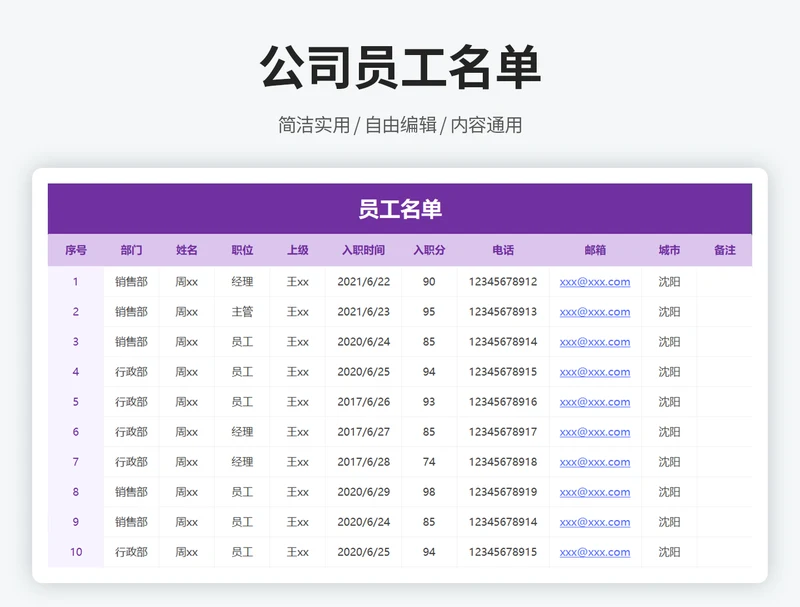Open the email link in row 8
Viewport: 800px width, 607px height.
coord(595,492)
